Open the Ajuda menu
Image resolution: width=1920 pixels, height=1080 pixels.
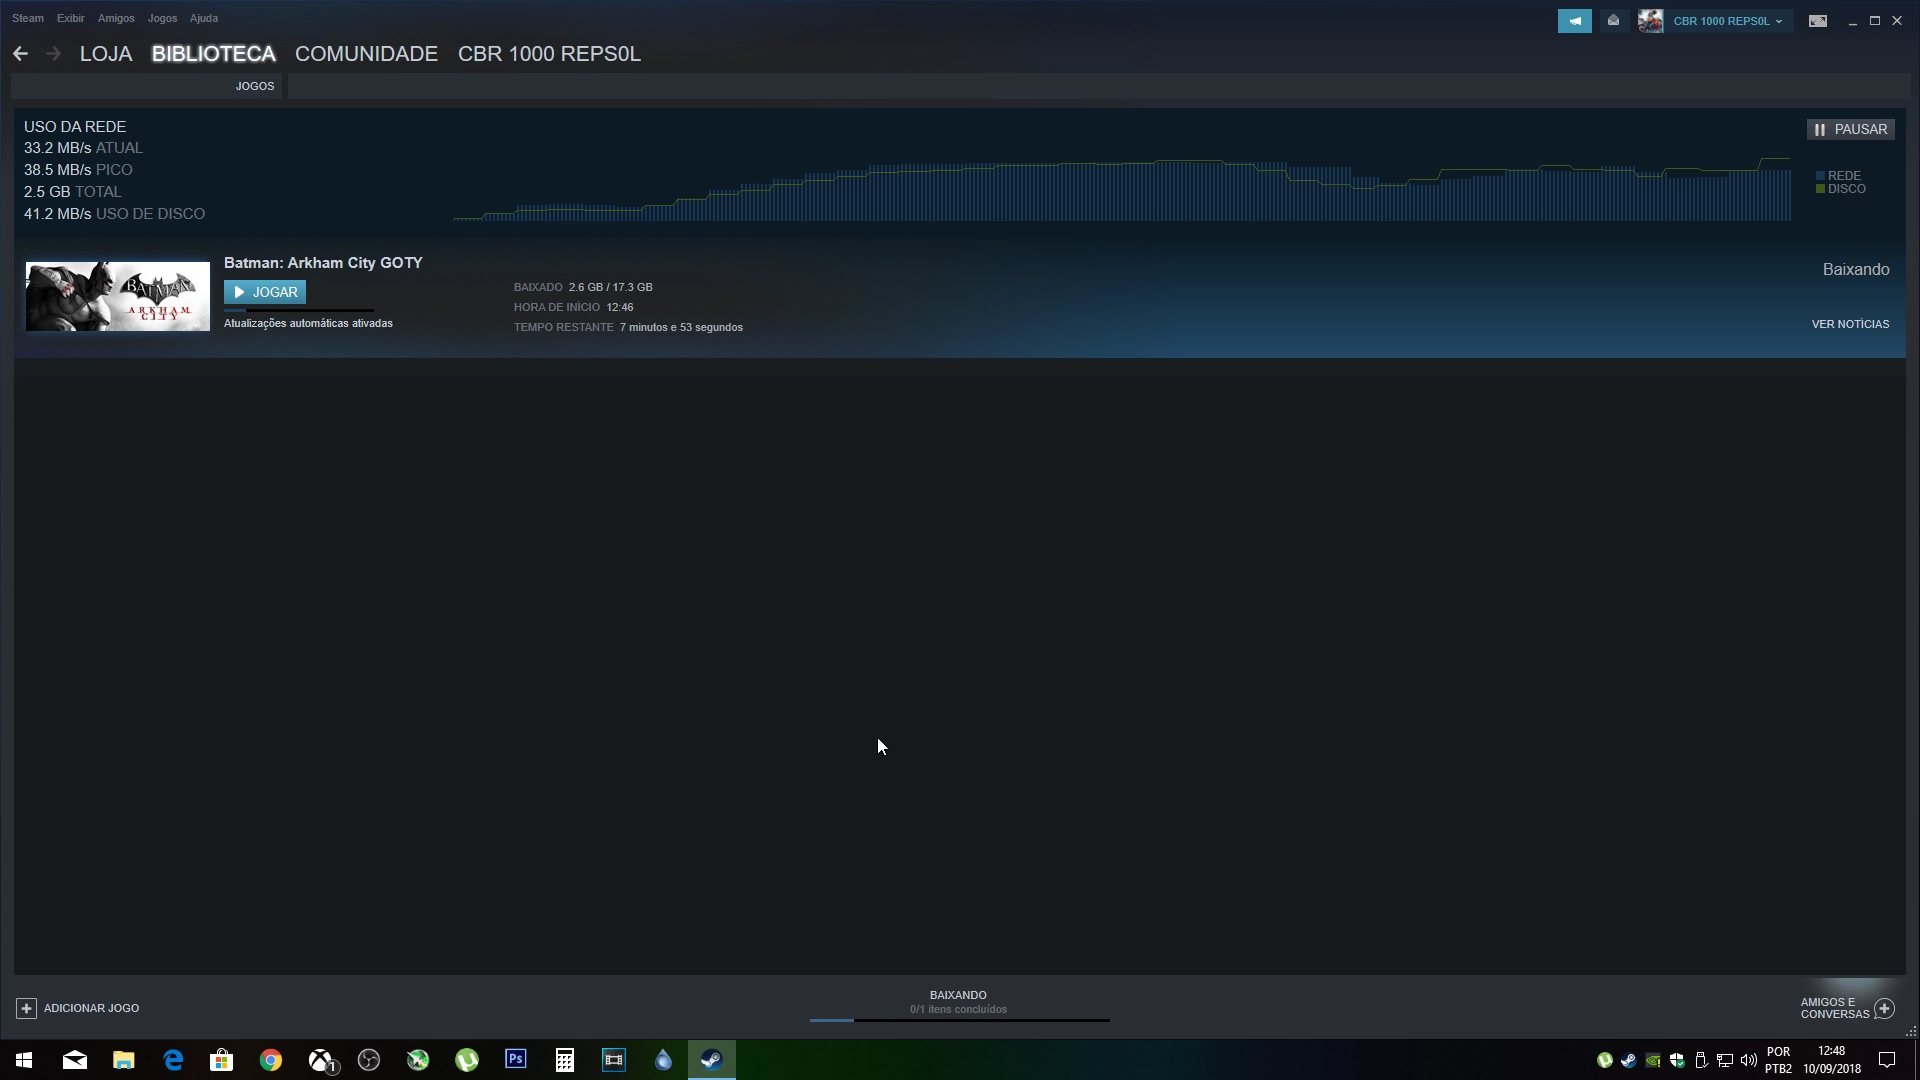(204, 18)
